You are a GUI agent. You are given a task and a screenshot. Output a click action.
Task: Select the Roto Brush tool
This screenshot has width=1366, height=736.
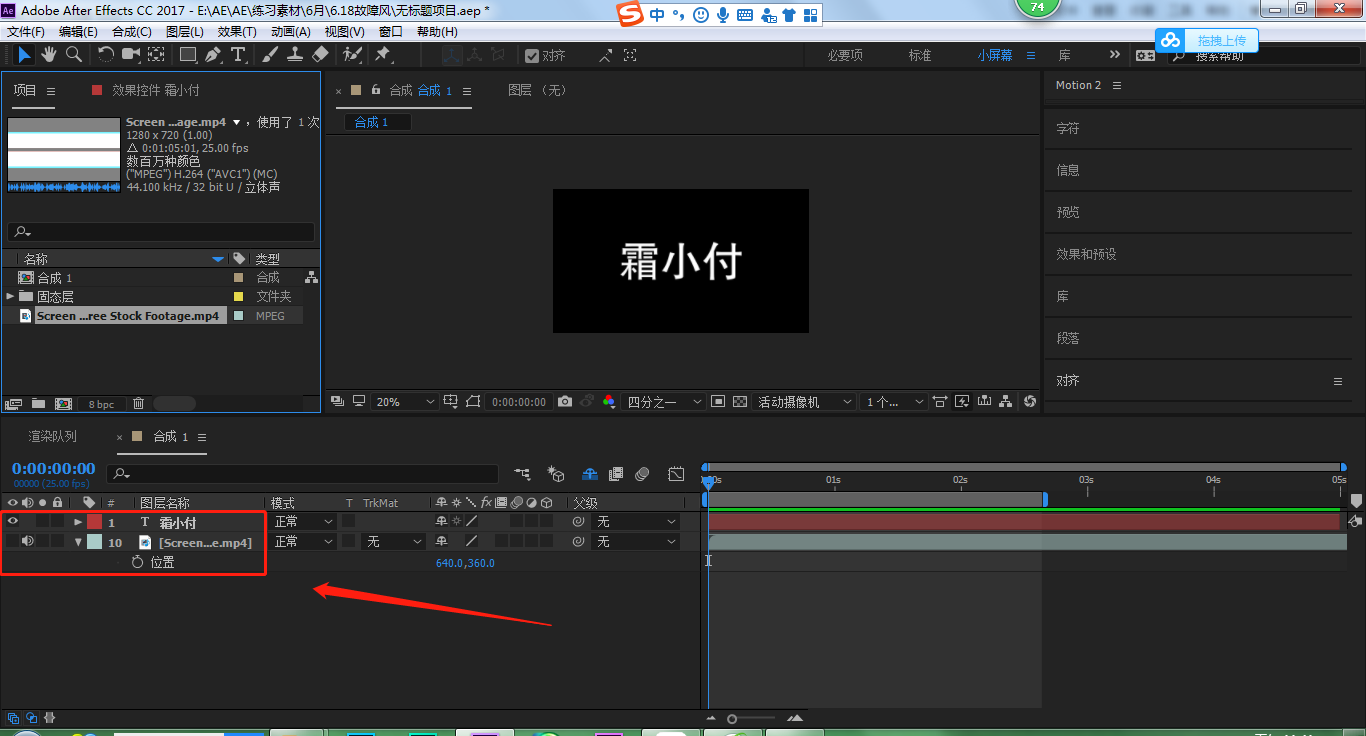pyautogui.click(x=352, y=55)
